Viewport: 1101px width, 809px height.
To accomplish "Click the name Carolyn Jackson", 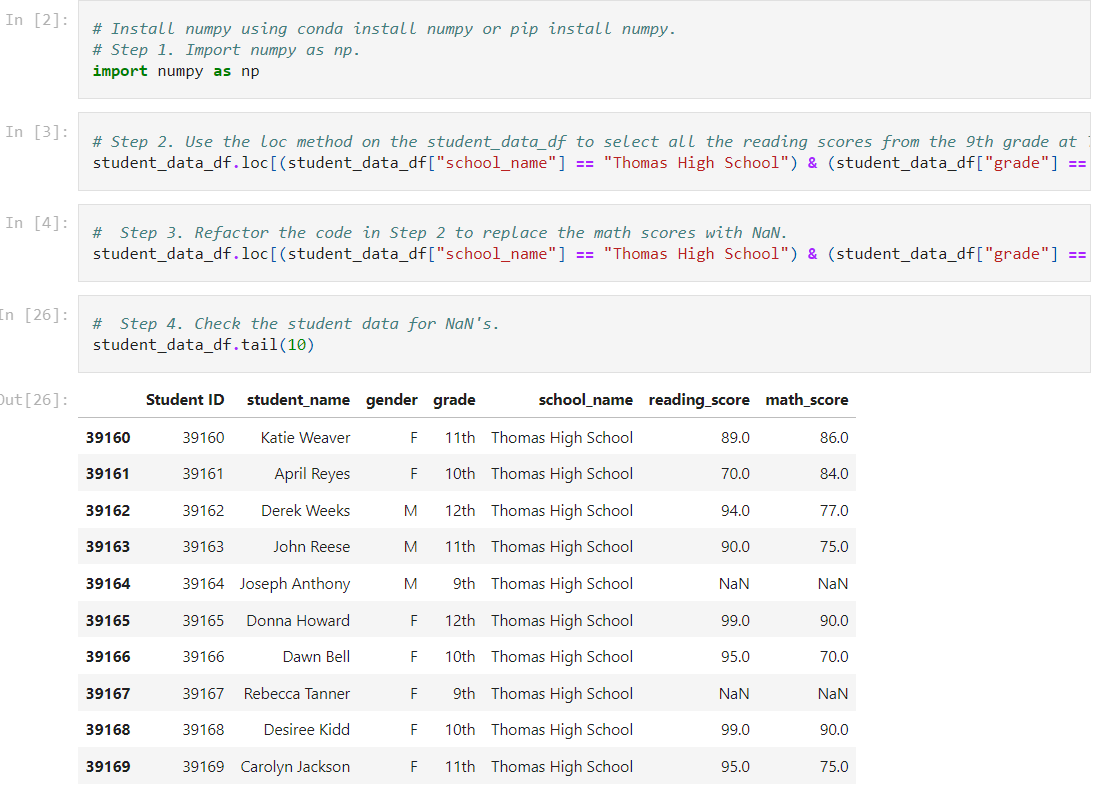I will click(296, 767).
